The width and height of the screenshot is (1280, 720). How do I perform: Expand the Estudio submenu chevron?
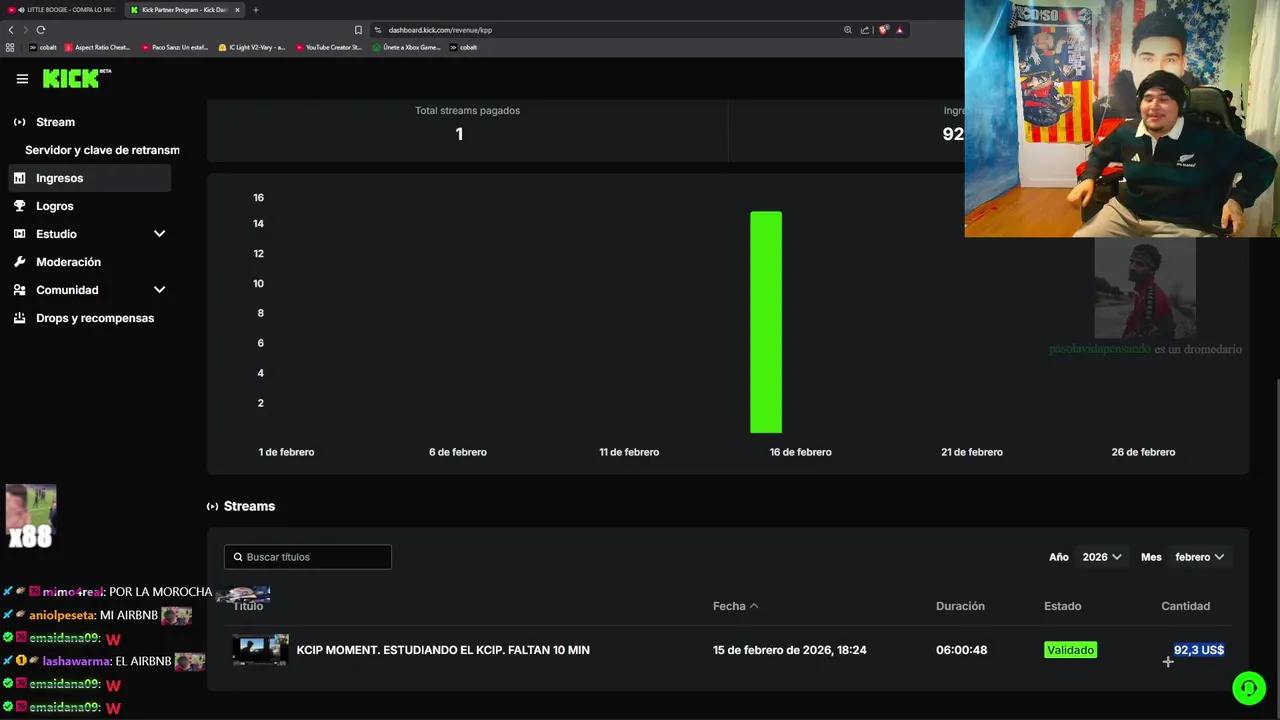(x=159, y=234)
